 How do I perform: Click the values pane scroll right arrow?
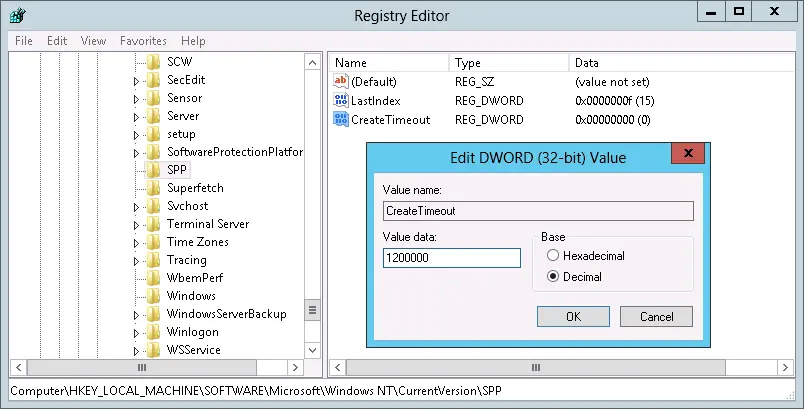coord(785,367)
